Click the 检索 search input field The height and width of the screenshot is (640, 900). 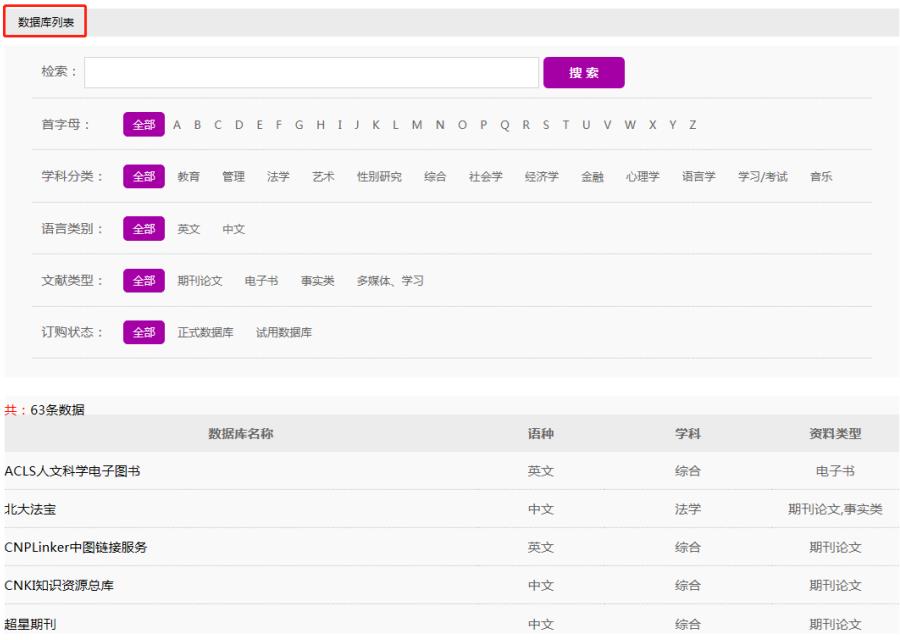tap(311, 73)
